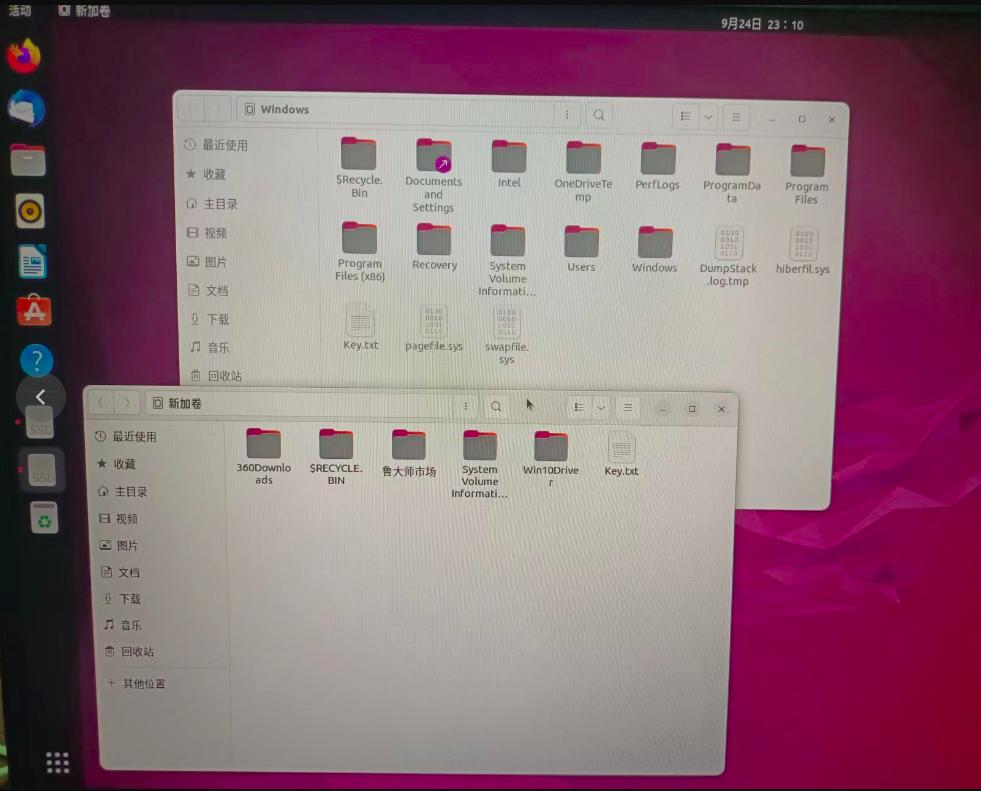Open an SSD drive from the dock
981x791 pixels.
27,470
